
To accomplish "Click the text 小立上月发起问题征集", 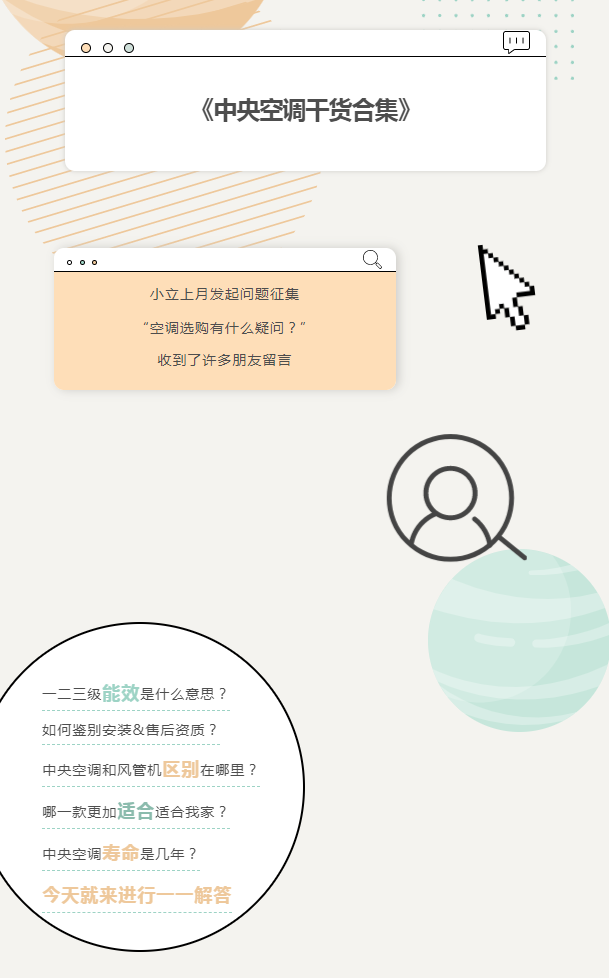I will [225, 294].
